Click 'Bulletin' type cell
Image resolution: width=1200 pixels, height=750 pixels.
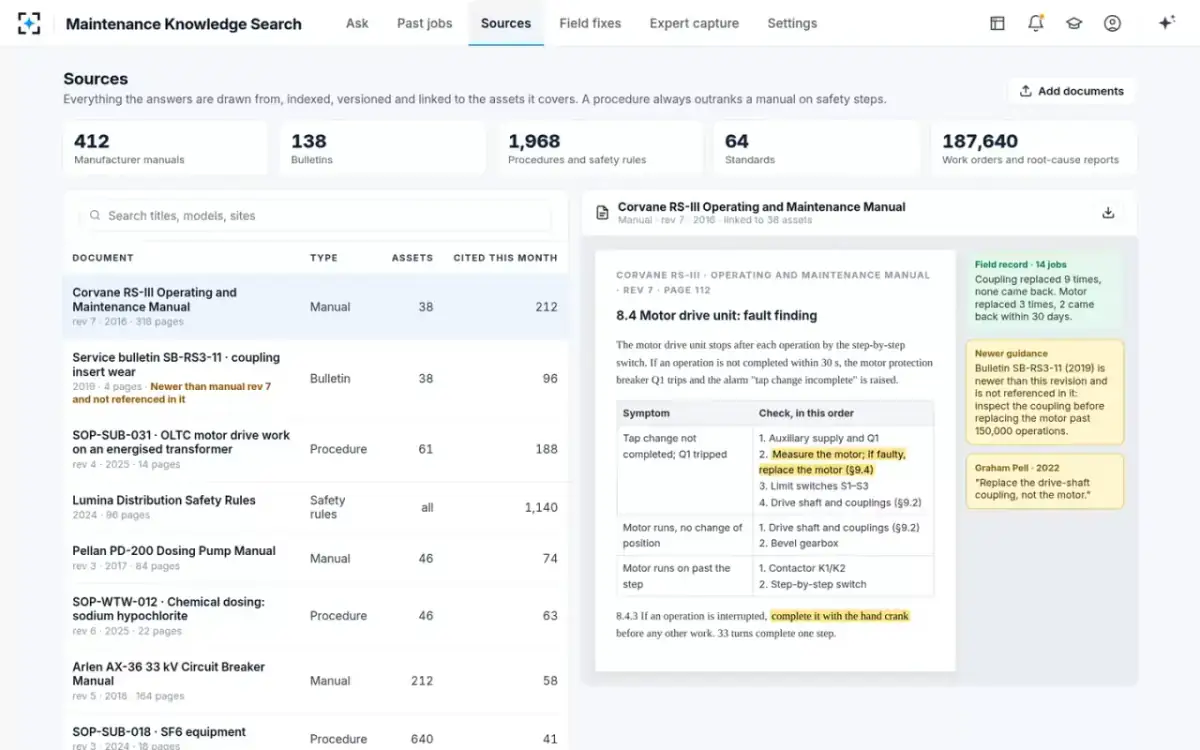click(x=330, y=379)
